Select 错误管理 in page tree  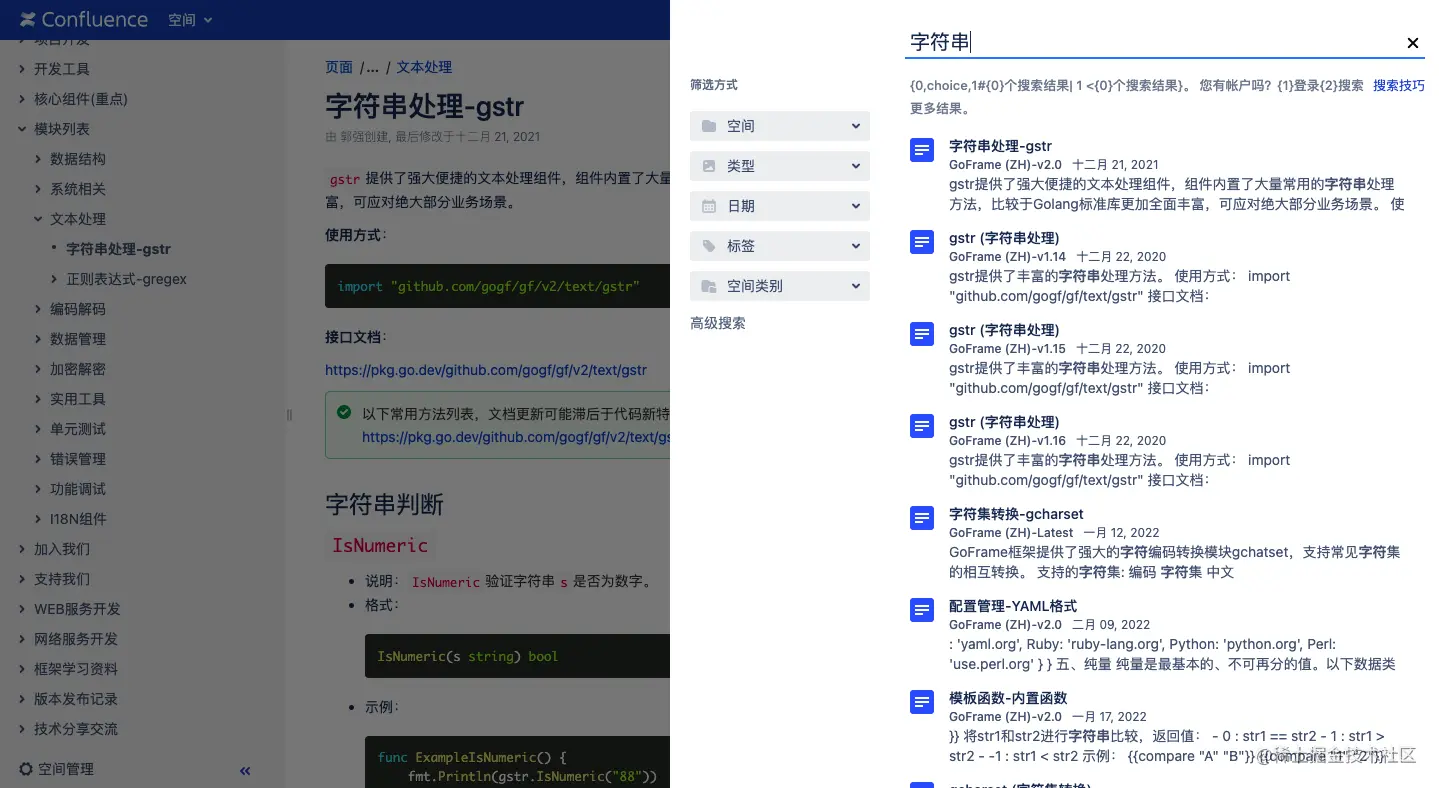click(78, 459)
